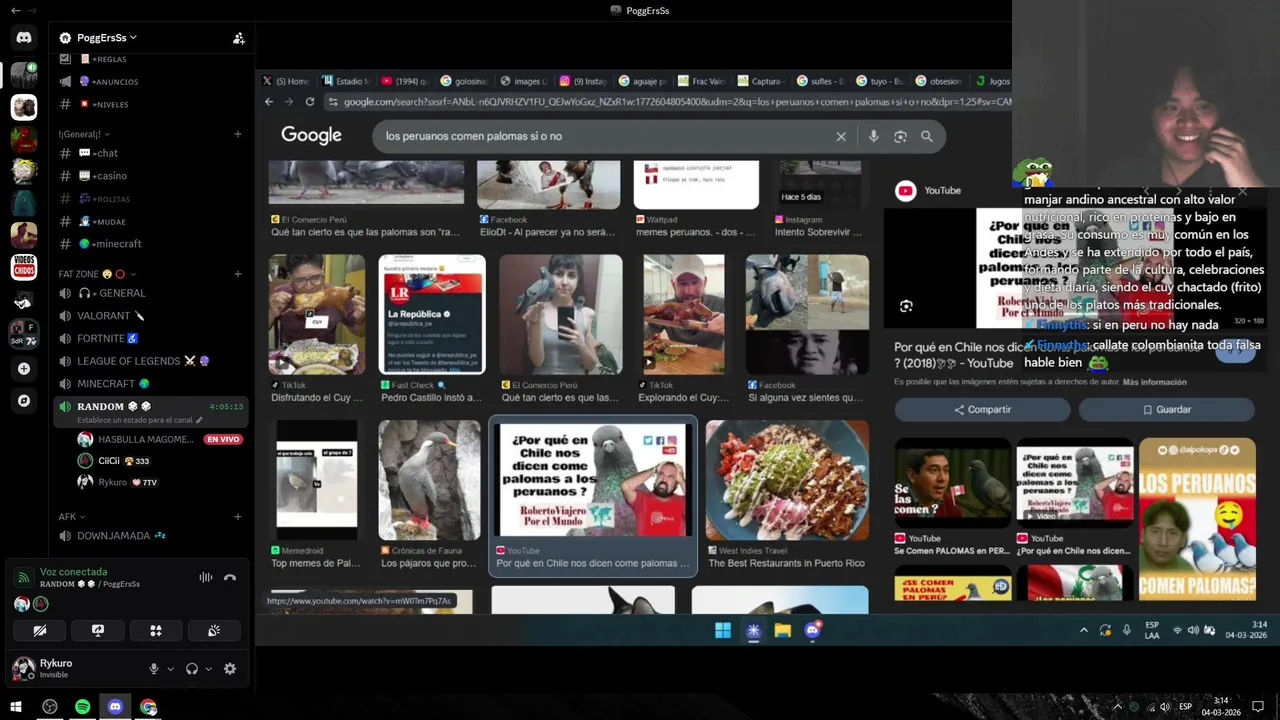Watch HASBULLA MAGOME live stream entry

[159, 439]
